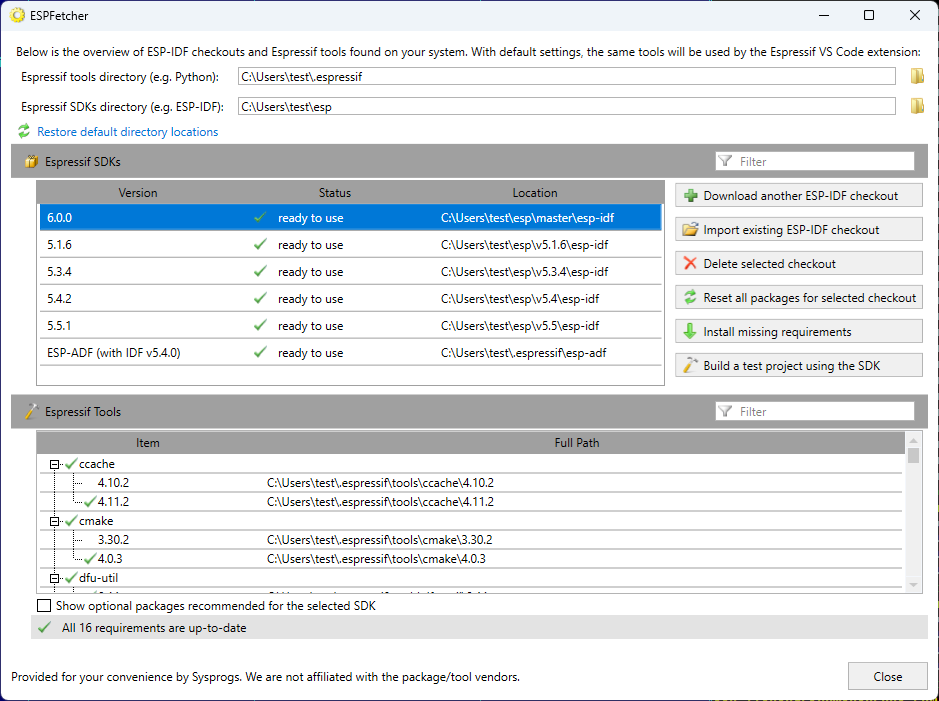Select cmake version 4.0.3 item
The image size is (939, 701).
coord(110,559)
